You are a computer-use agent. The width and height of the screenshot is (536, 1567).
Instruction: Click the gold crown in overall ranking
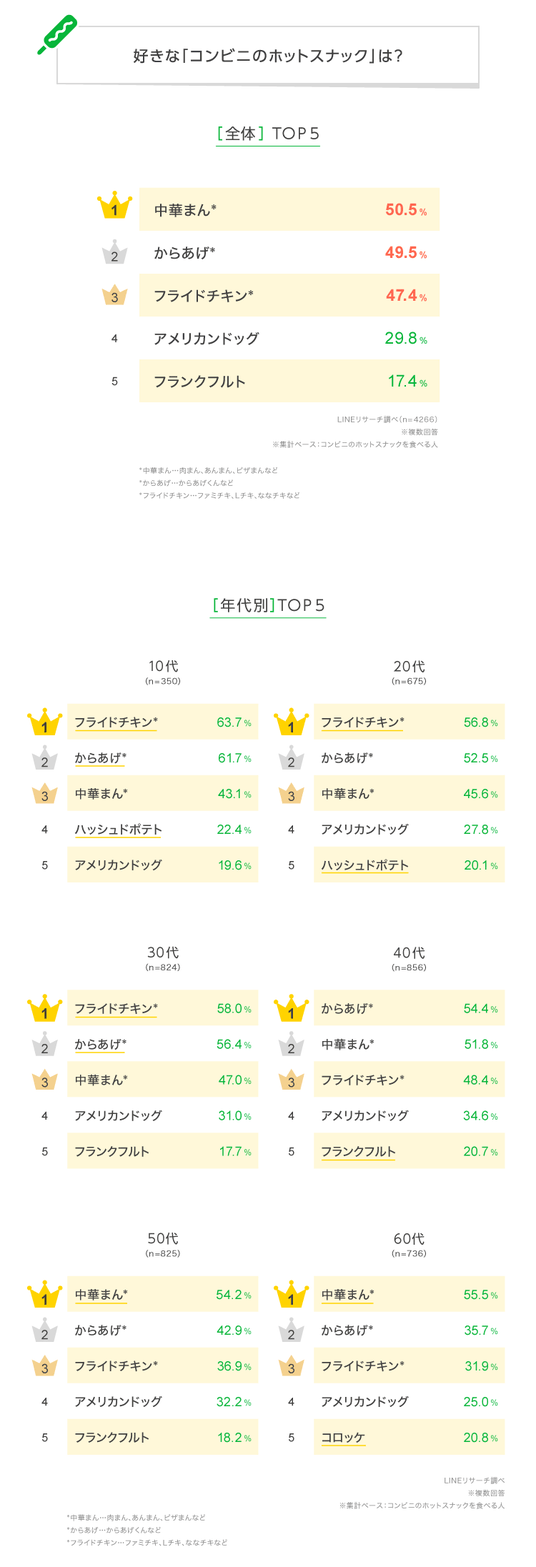click(115, 208)
